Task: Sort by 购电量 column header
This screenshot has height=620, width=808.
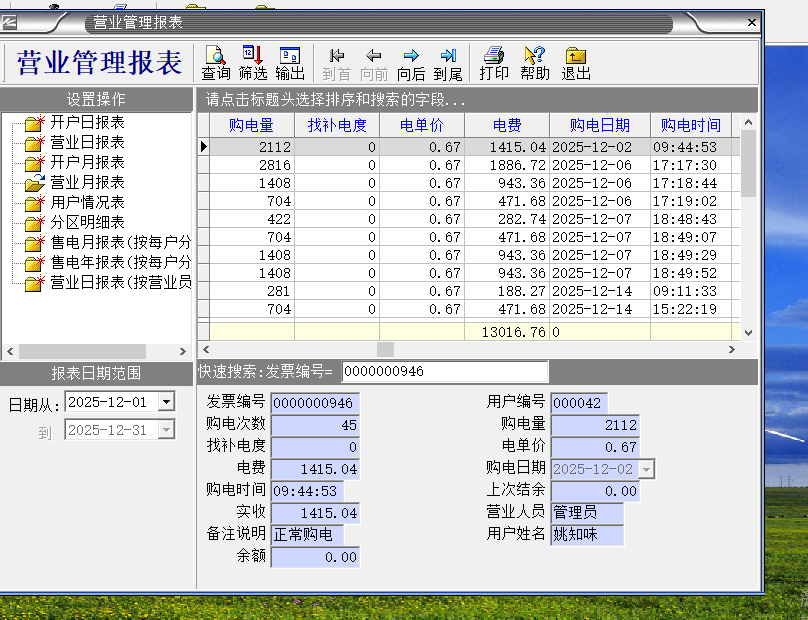Action: coord(252,125)
